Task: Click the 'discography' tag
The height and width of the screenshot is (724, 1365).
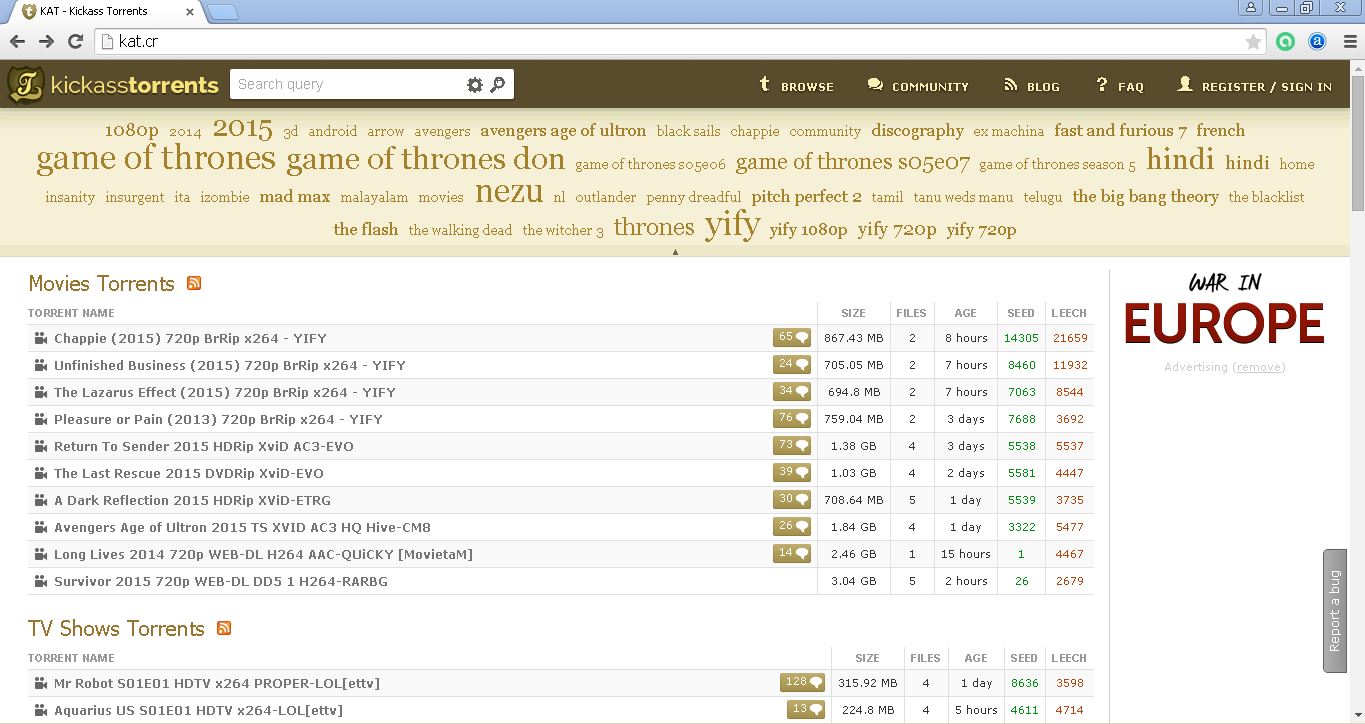Action: click(x=917, y=131)
